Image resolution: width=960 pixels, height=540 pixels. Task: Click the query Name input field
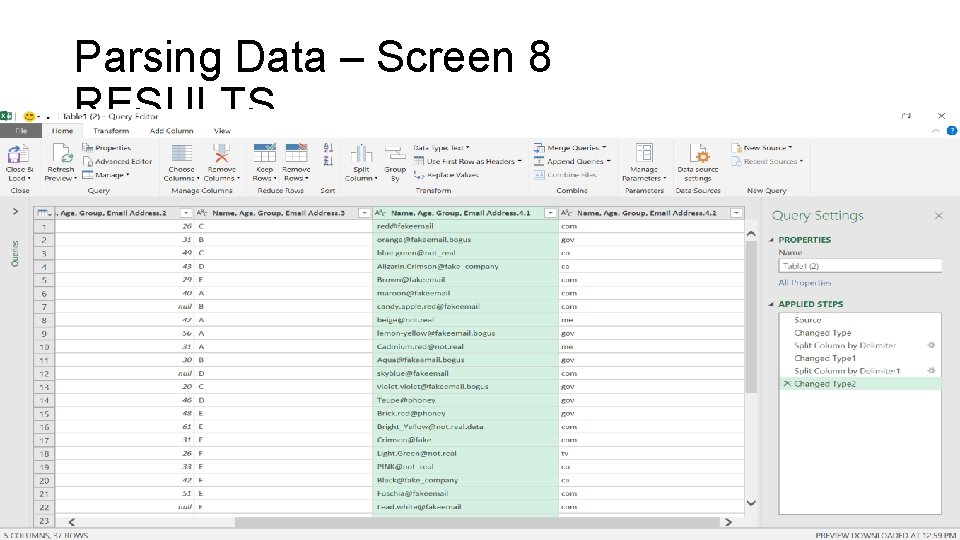(x=860, y=266)
